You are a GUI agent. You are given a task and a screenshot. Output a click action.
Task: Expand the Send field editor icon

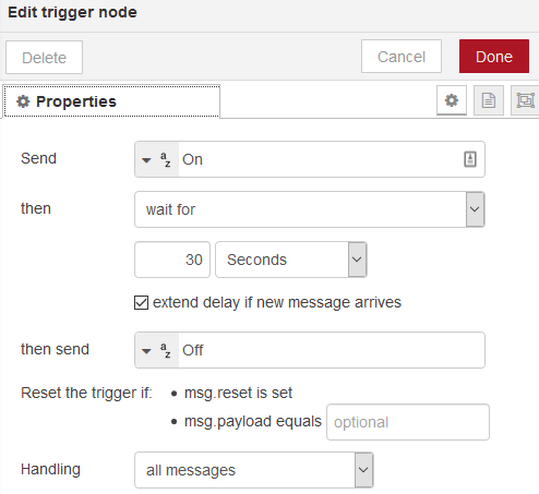[470, 160]
